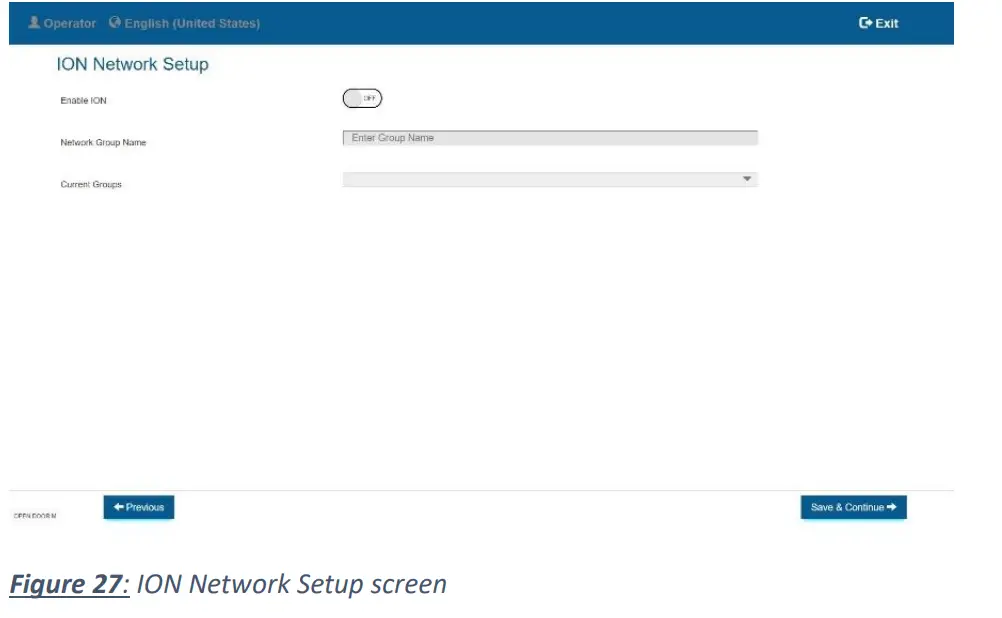Open the Current Groups dropdown arrow
The height and width of the screenshot is (618, 1002).
tap(746, 179)
